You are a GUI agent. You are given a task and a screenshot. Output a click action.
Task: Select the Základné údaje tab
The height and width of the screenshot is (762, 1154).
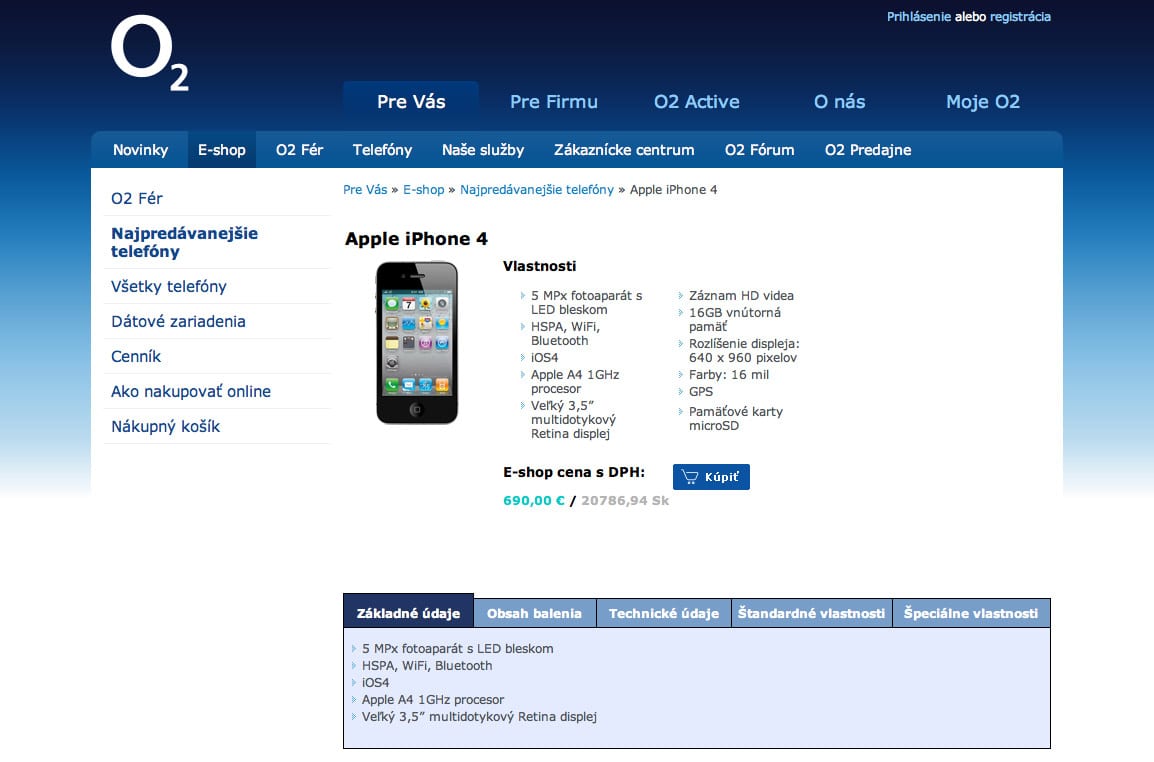(x=408, y=613)
